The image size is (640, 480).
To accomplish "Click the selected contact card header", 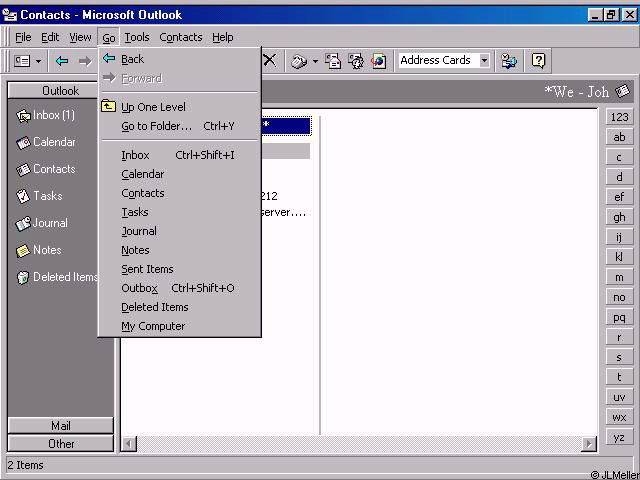I will pos(286,126).
